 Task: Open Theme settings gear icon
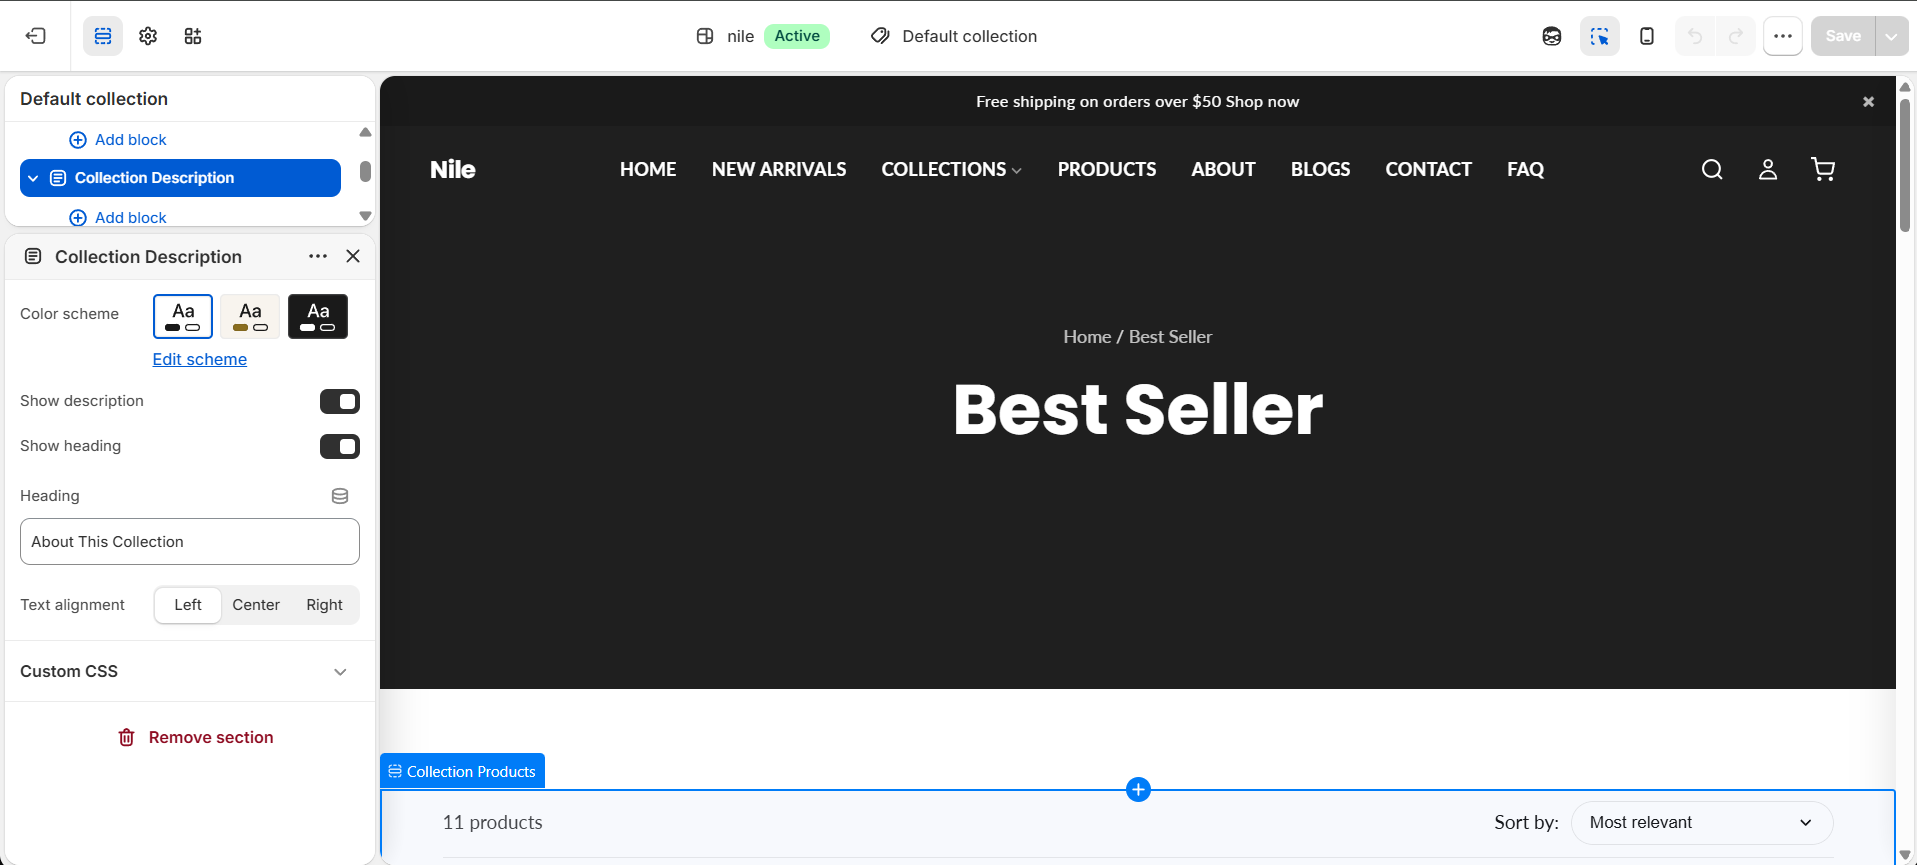pos(148,36)
